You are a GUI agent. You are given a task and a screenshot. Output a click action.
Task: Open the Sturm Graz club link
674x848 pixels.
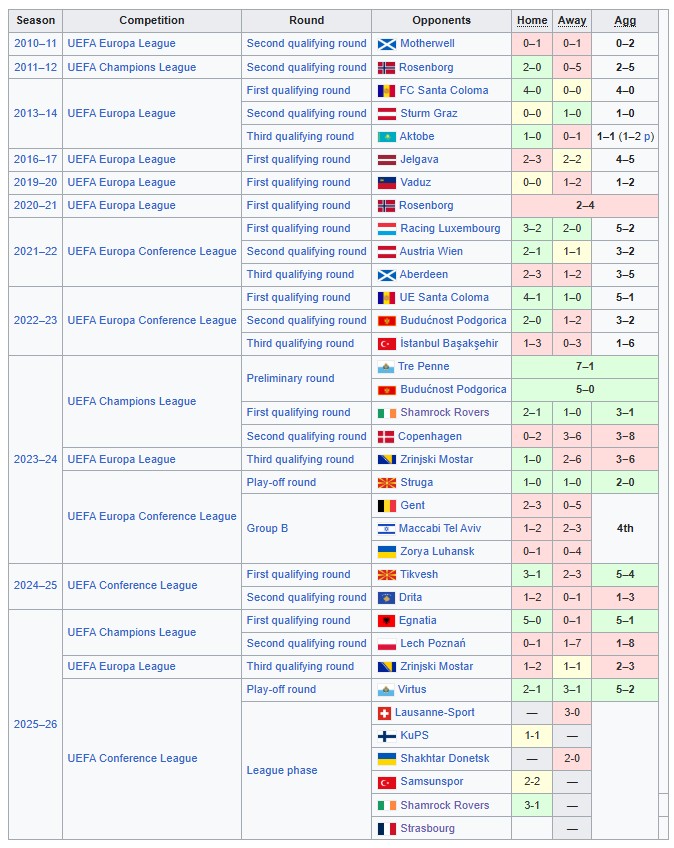coord(428,114)
